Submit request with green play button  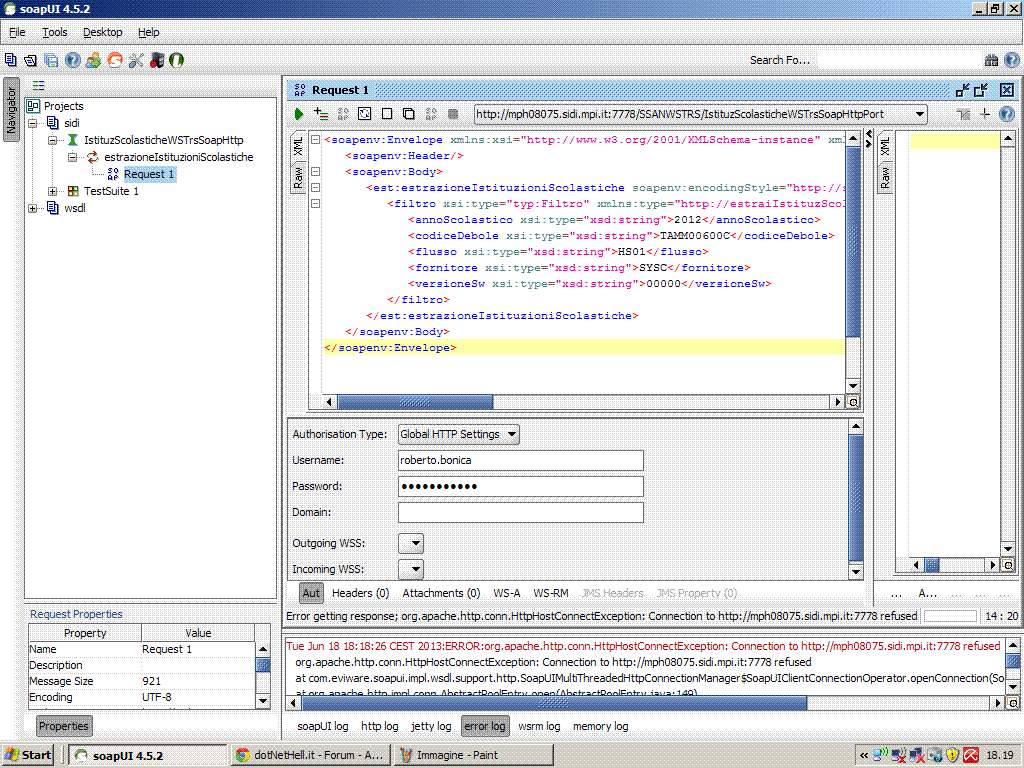pos(299,114)
